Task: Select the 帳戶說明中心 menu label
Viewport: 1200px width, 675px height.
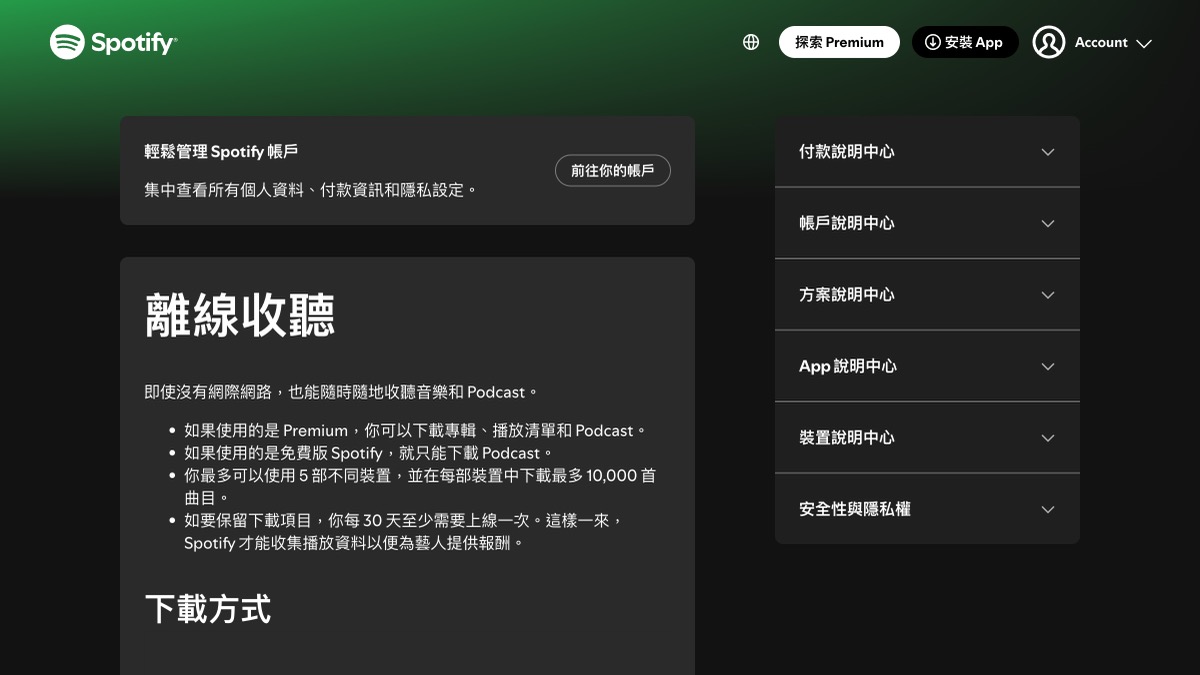Action: 846,223
